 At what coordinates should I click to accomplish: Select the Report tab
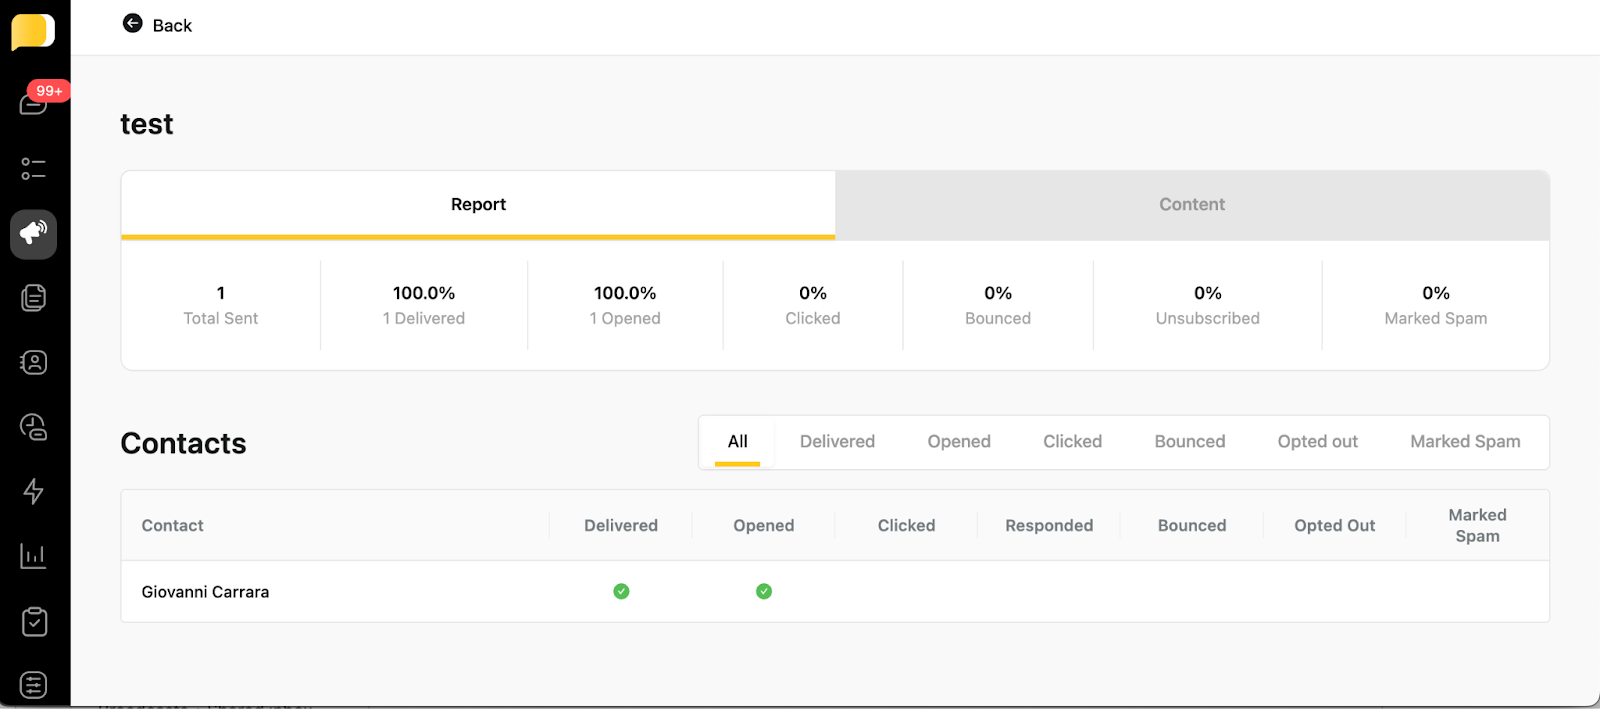coord(478,204)
